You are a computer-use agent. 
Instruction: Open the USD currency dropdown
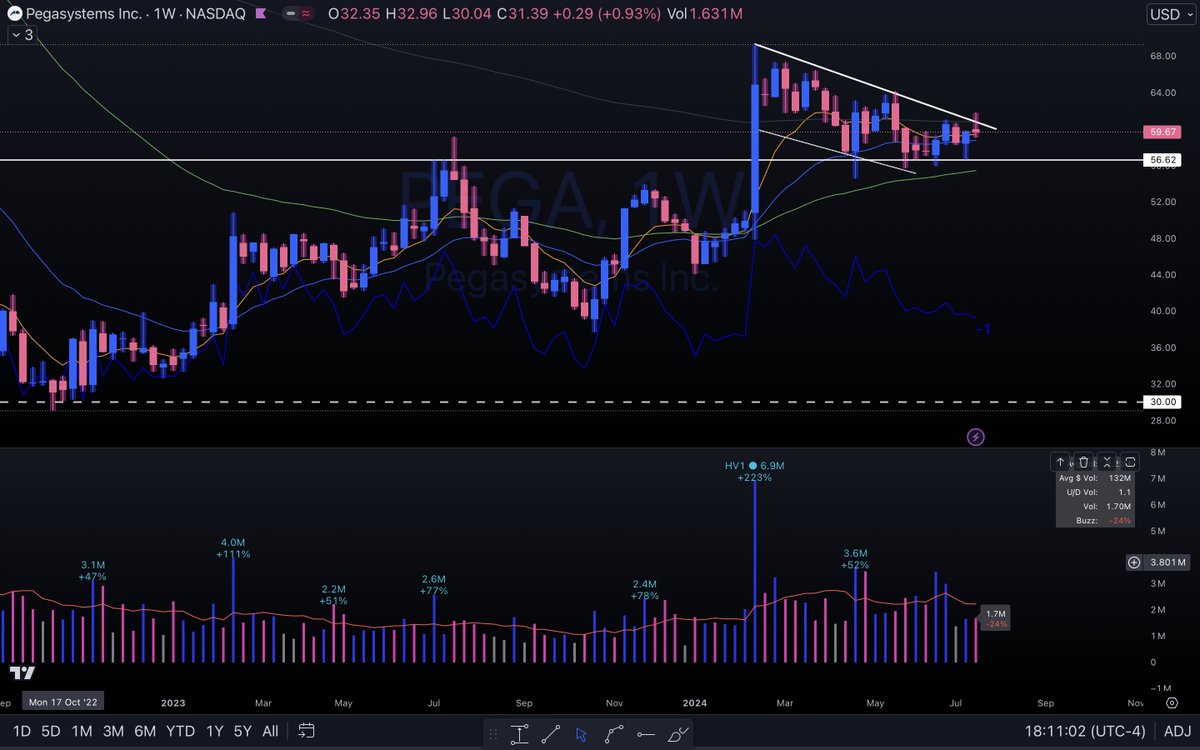[1172, 15]
